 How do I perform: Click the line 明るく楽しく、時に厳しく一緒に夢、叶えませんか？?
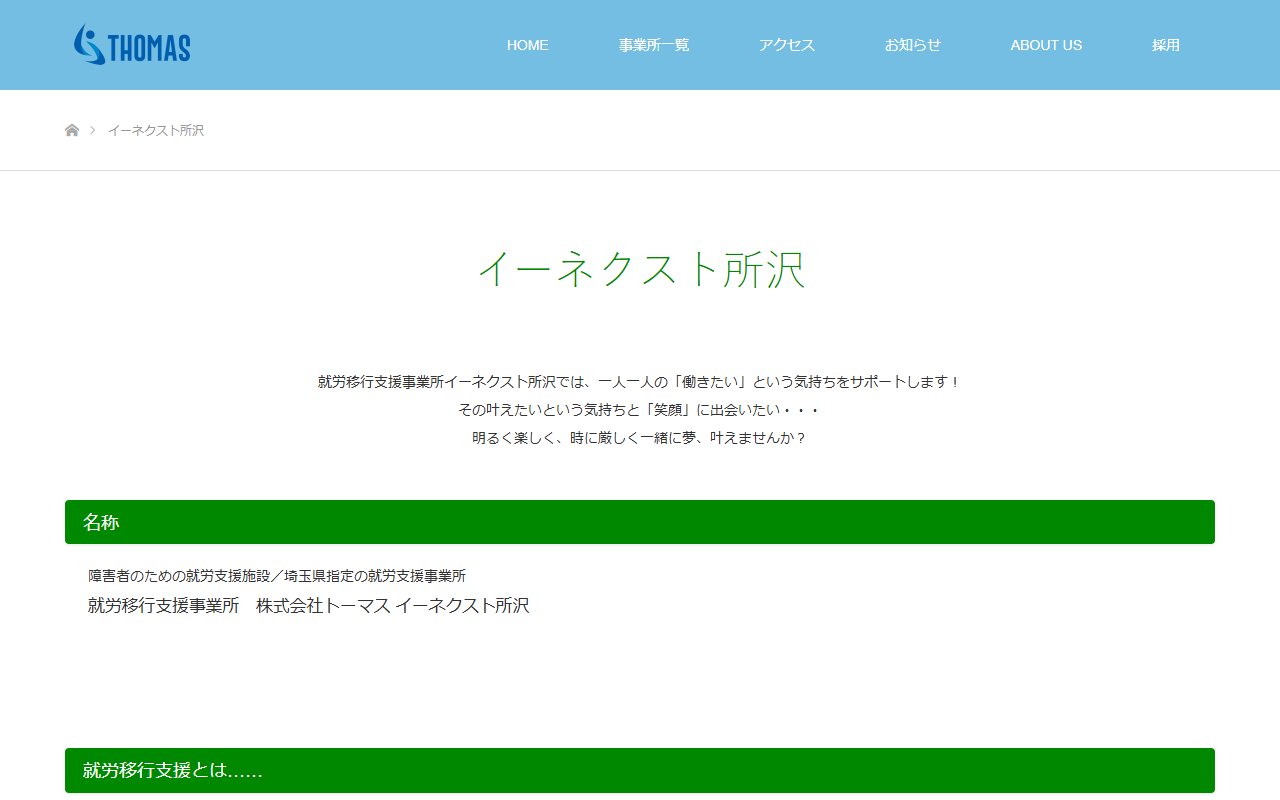640,438
